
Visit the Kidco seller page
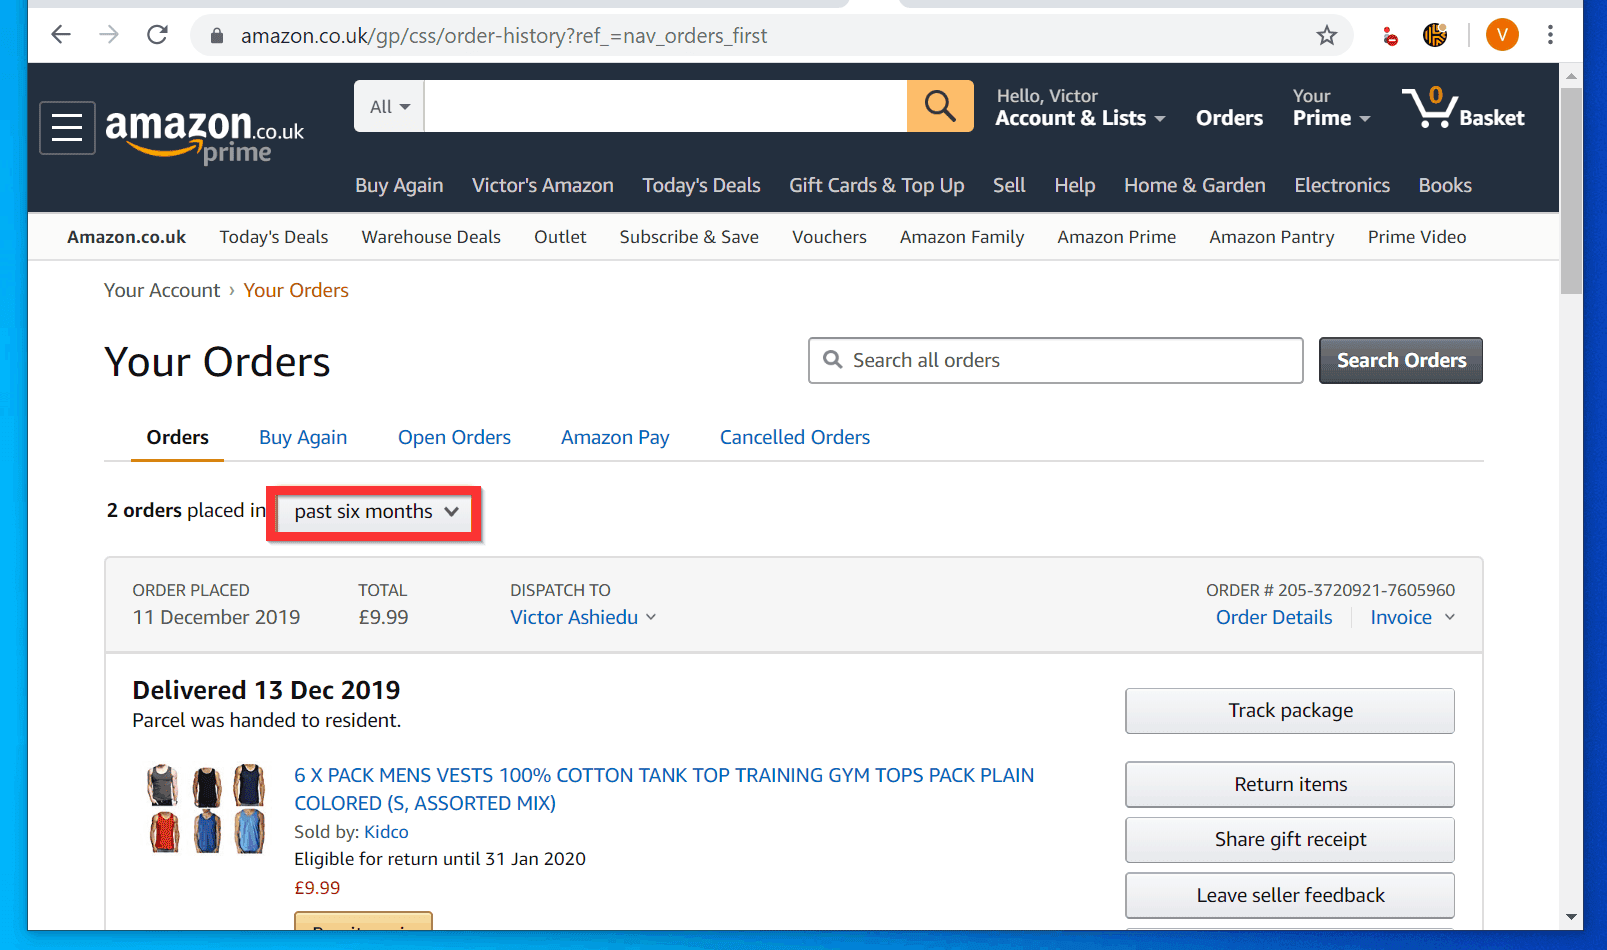pos(386,831)
